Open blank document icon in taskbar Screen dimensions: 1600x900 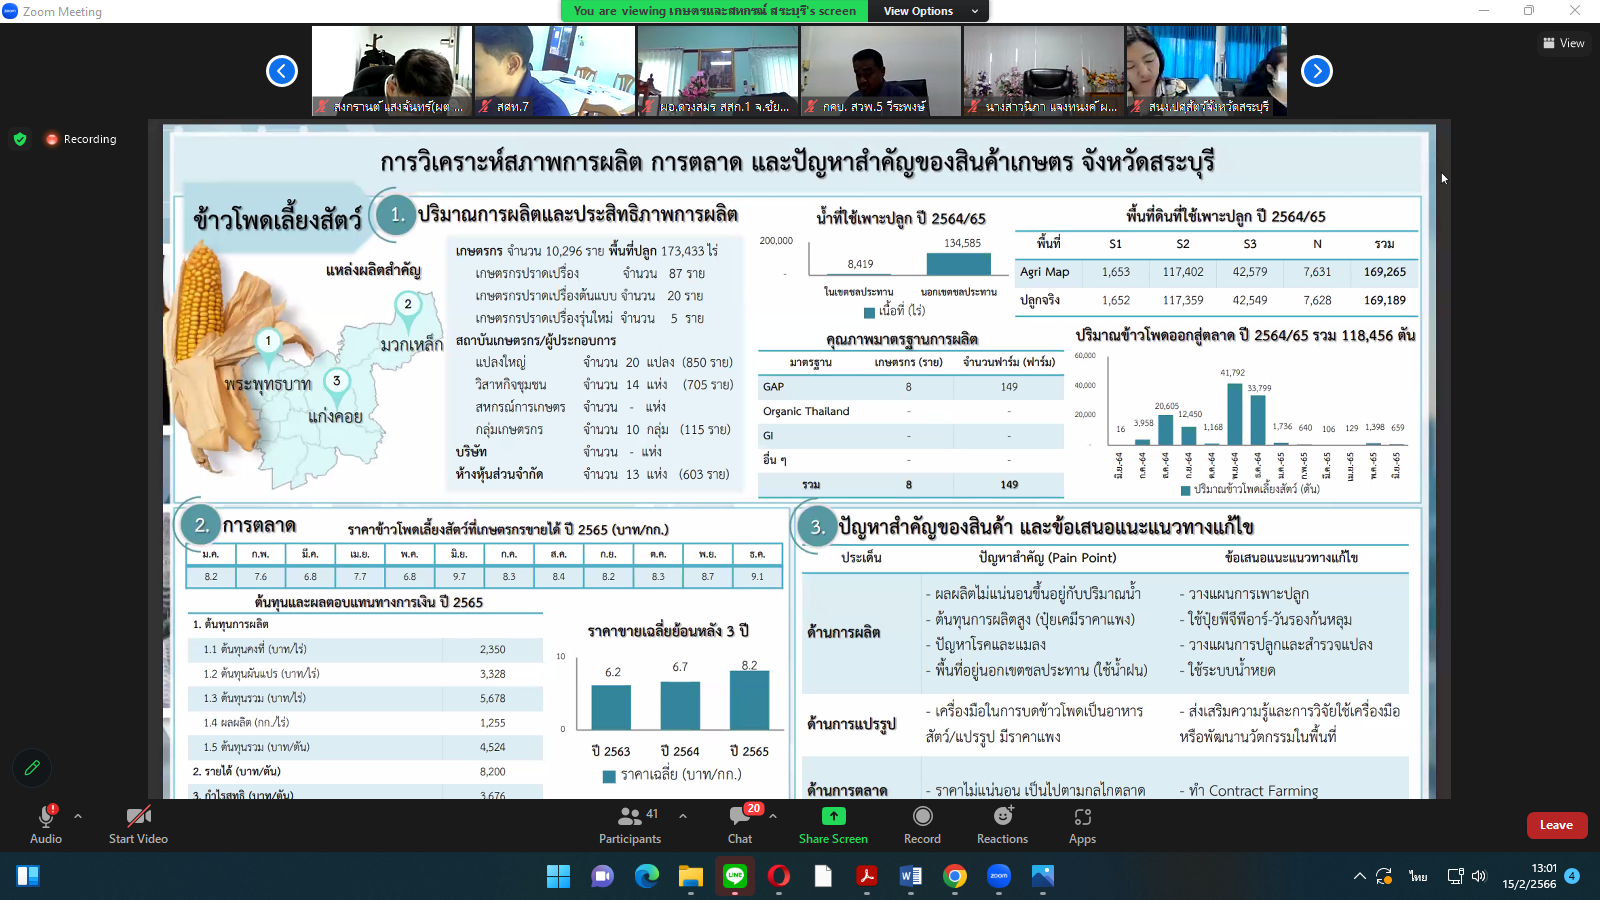point(823,876)
